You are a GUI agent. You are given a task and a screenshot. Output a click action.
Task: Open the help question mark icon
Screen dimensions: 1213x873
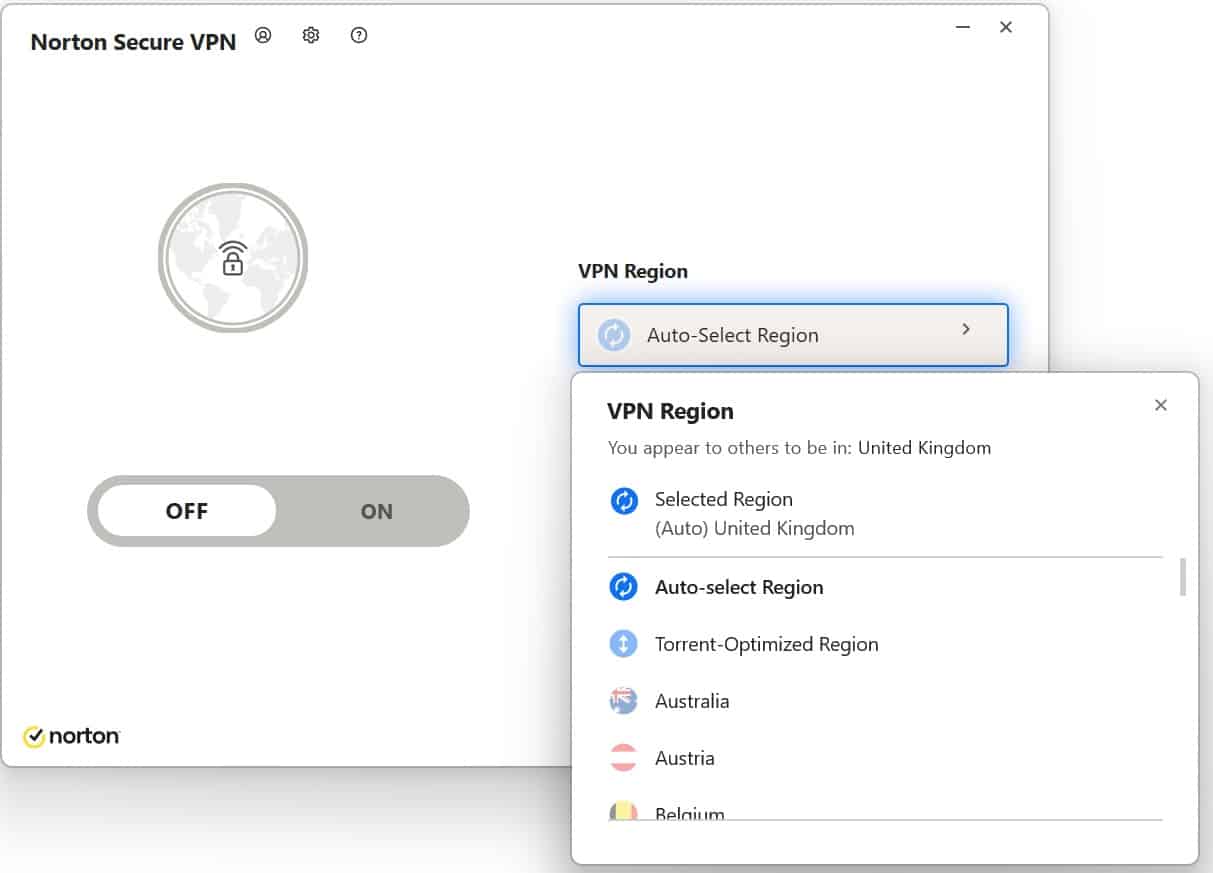click(x=359, y=35)
